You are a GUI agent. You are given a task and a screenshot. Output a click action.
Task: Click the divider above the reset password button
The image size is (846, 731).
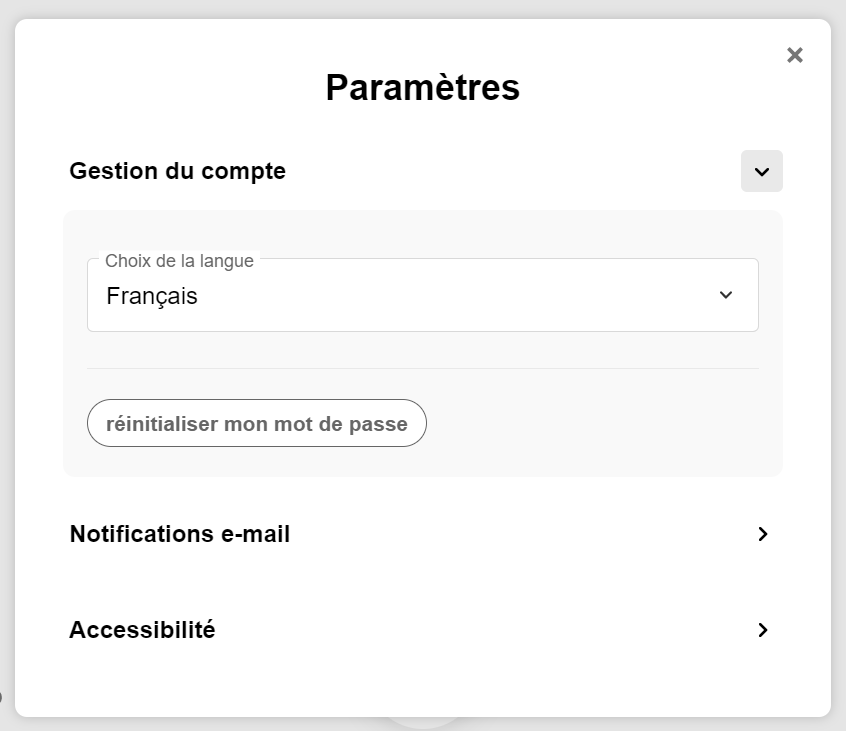pos(422,368)
